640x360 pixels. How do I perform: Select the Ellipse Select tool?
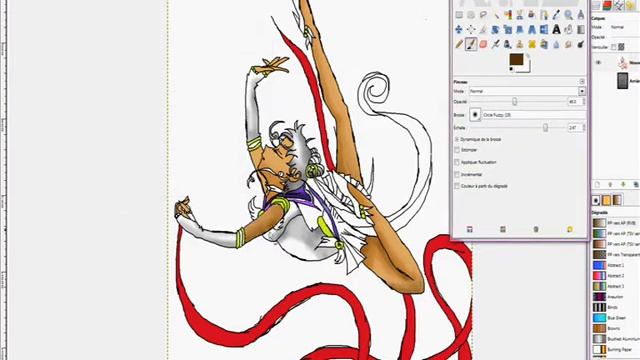(471, 15)
